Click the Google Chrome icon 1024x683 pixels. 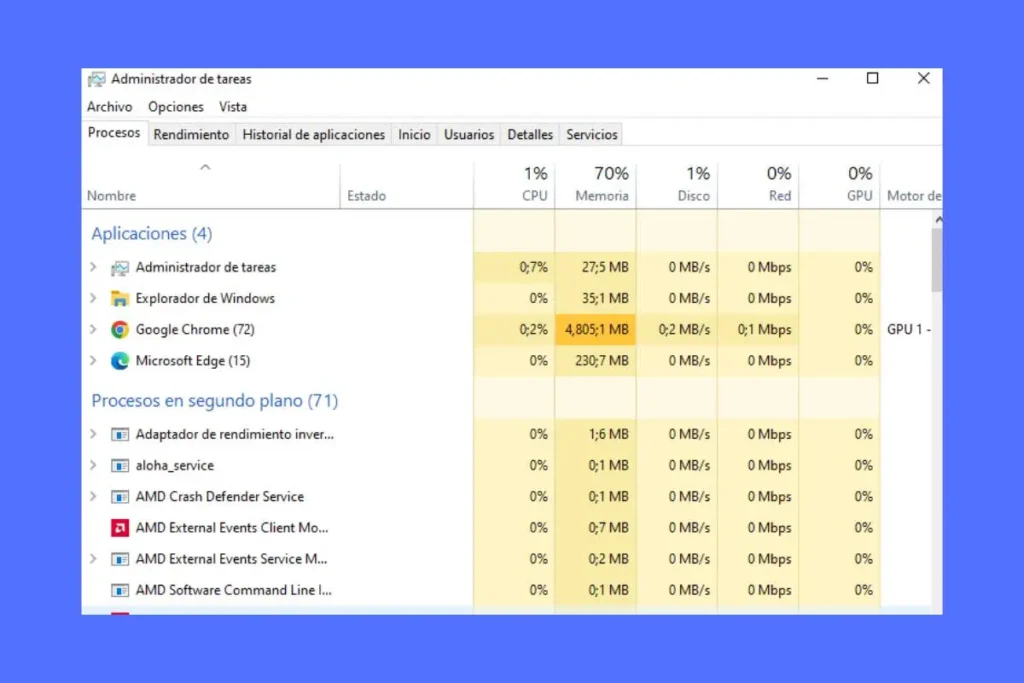click(120, 330)
